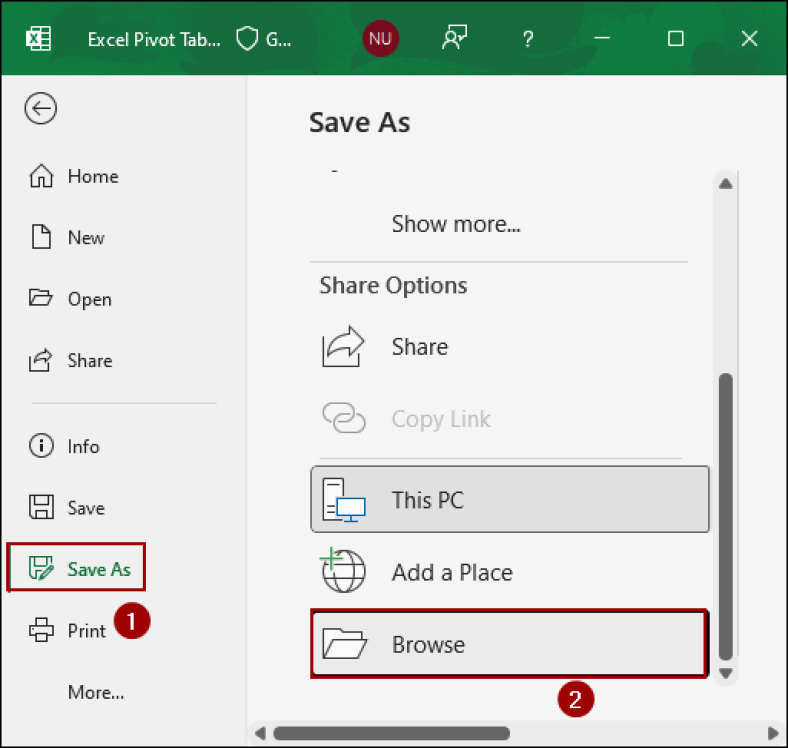The image size is (788, 748).
Task: Close the Excel window
Action: (x=749, y=38)
